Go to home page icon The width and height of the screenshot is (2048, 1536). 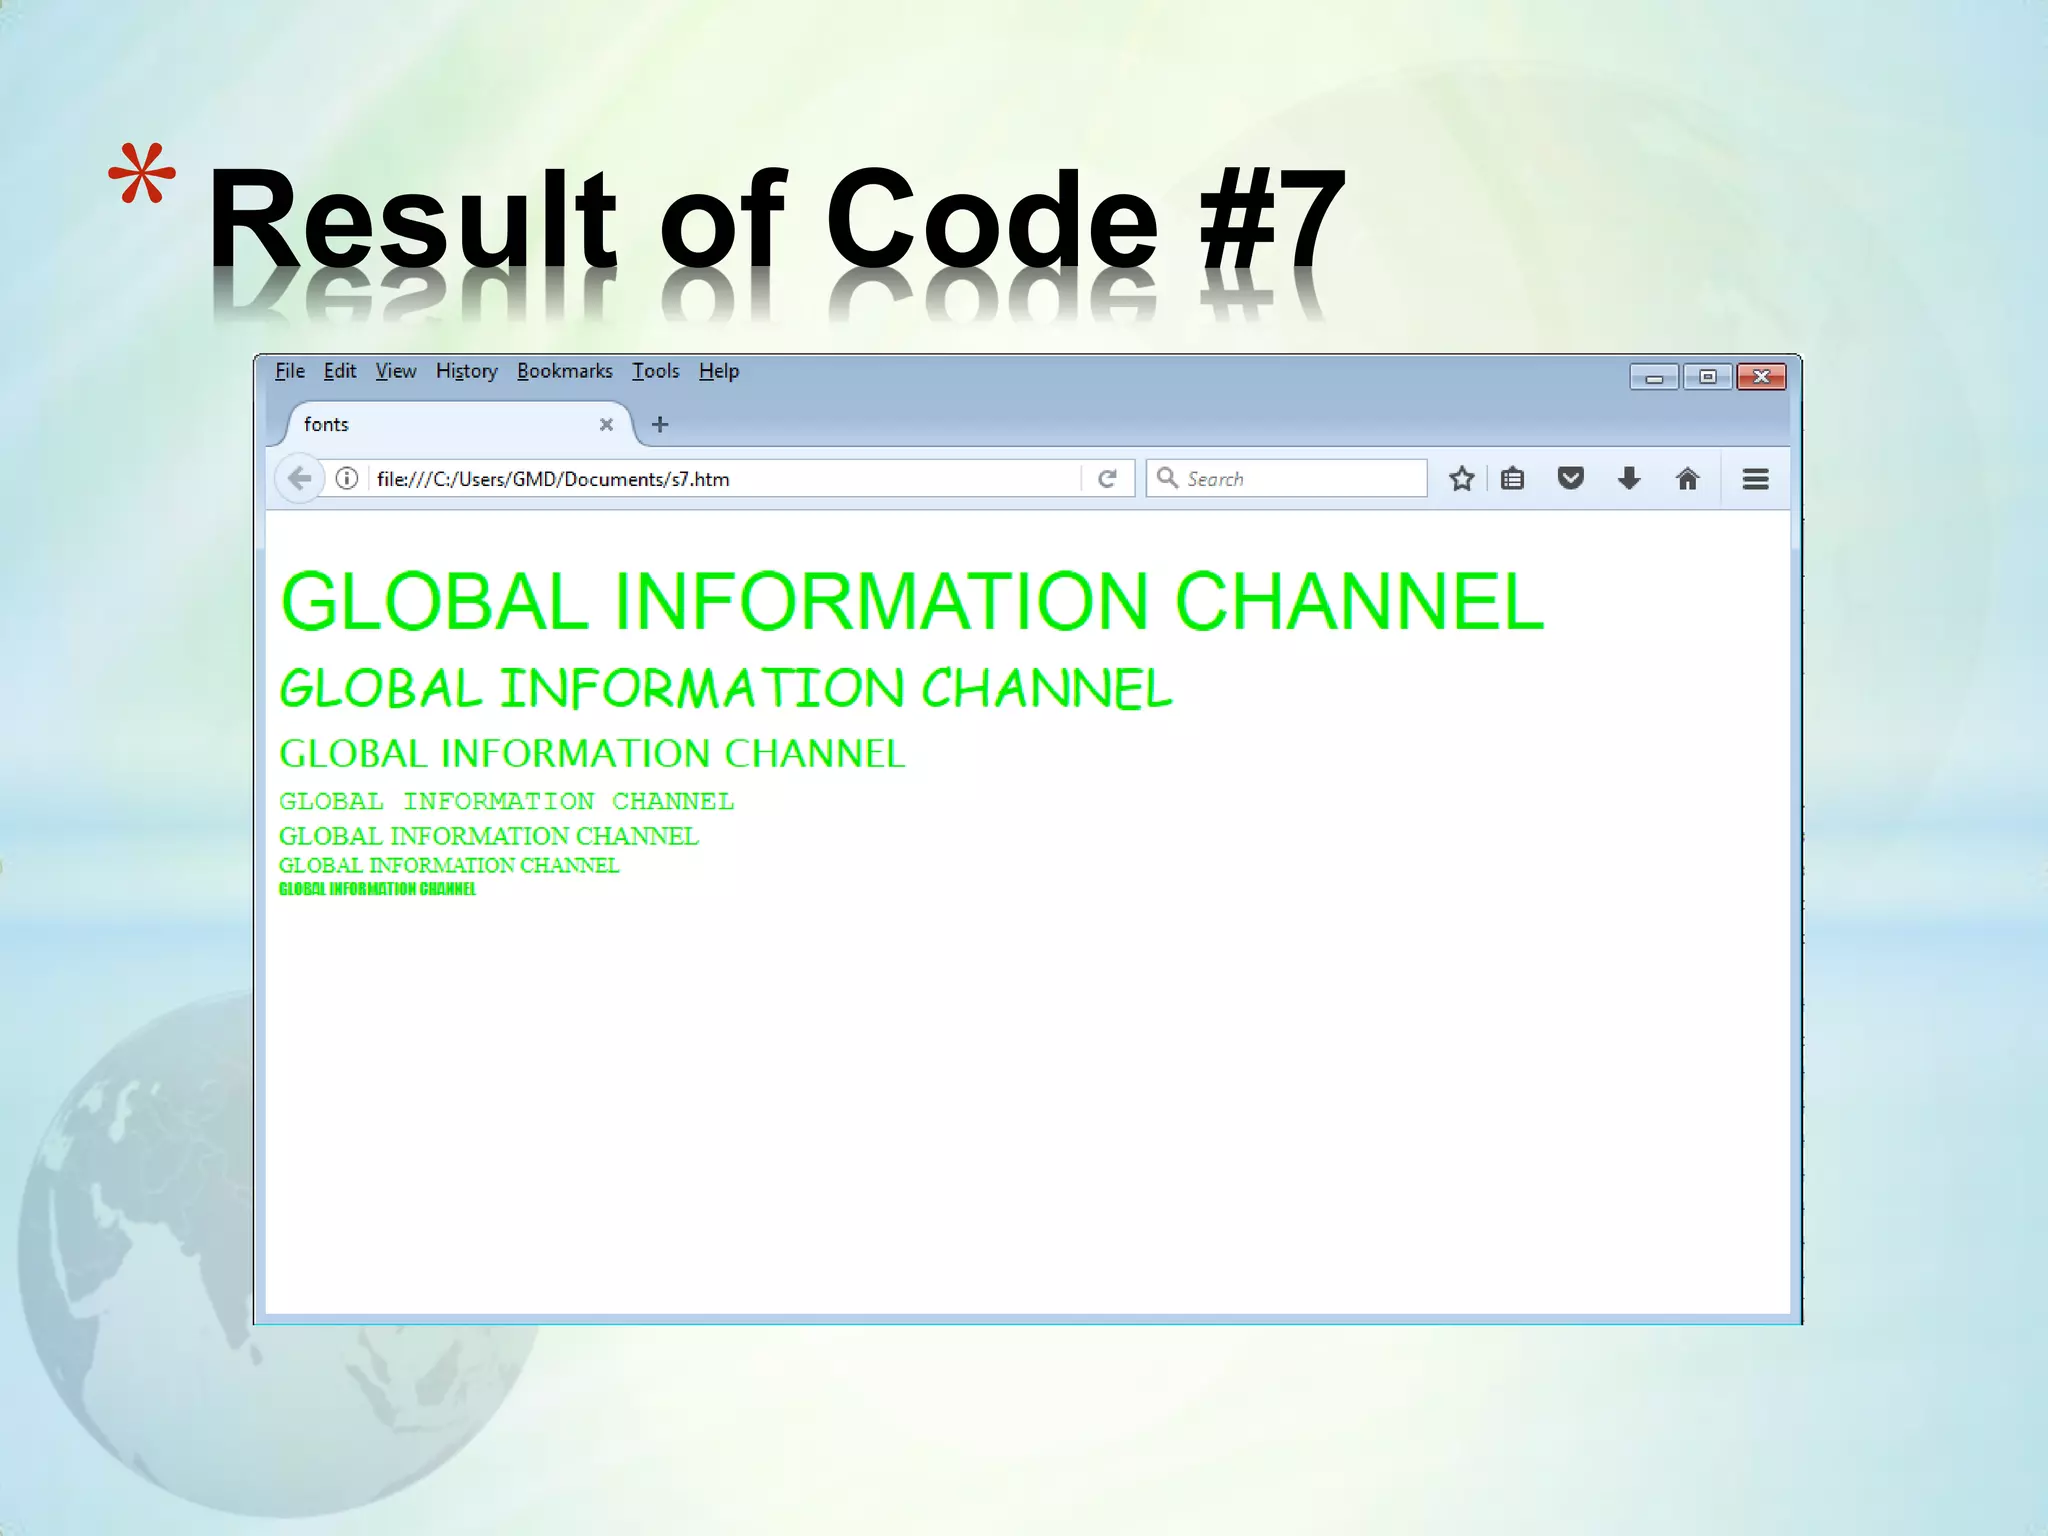click(x=1687, y=479)
